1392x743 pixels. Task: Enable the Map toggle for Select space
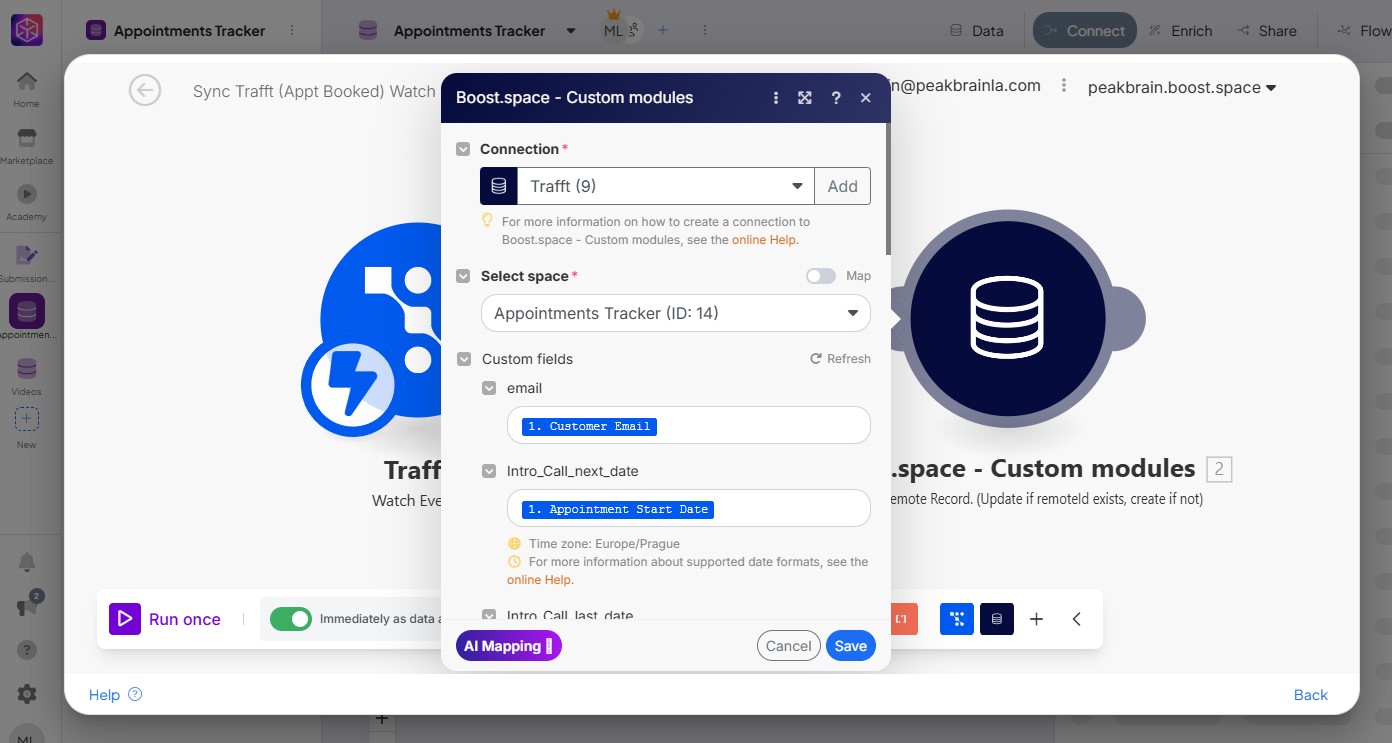coord(821,276)
